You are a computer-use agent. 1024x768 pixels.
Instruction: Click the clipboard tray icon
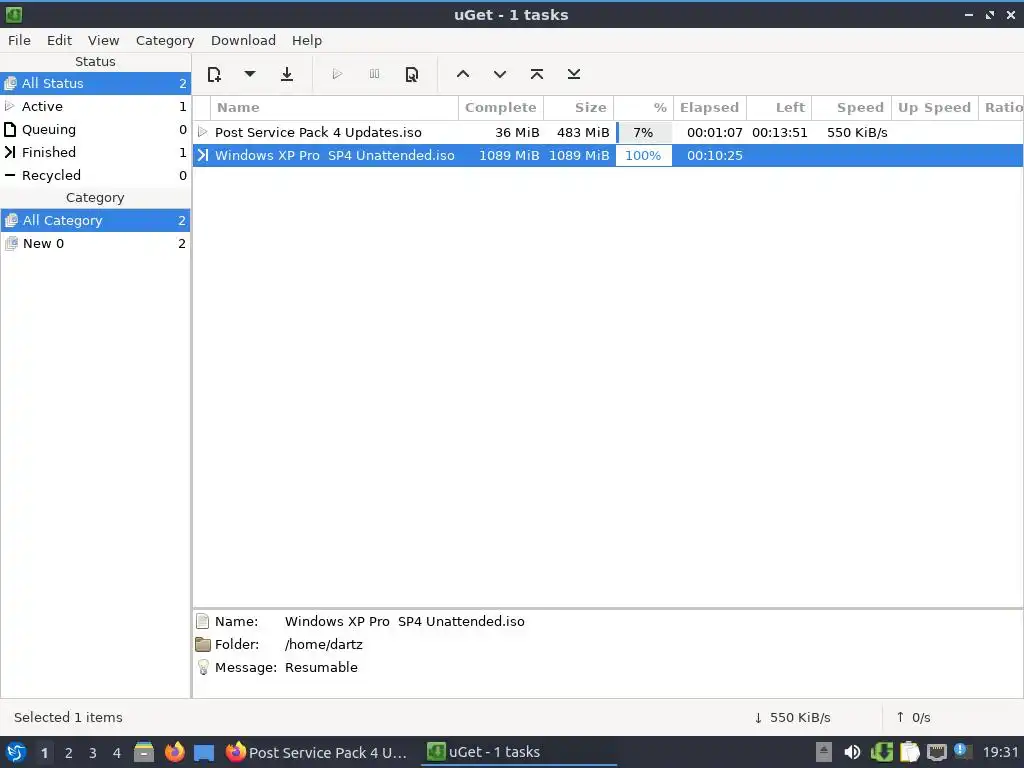[x=910, y=752]
